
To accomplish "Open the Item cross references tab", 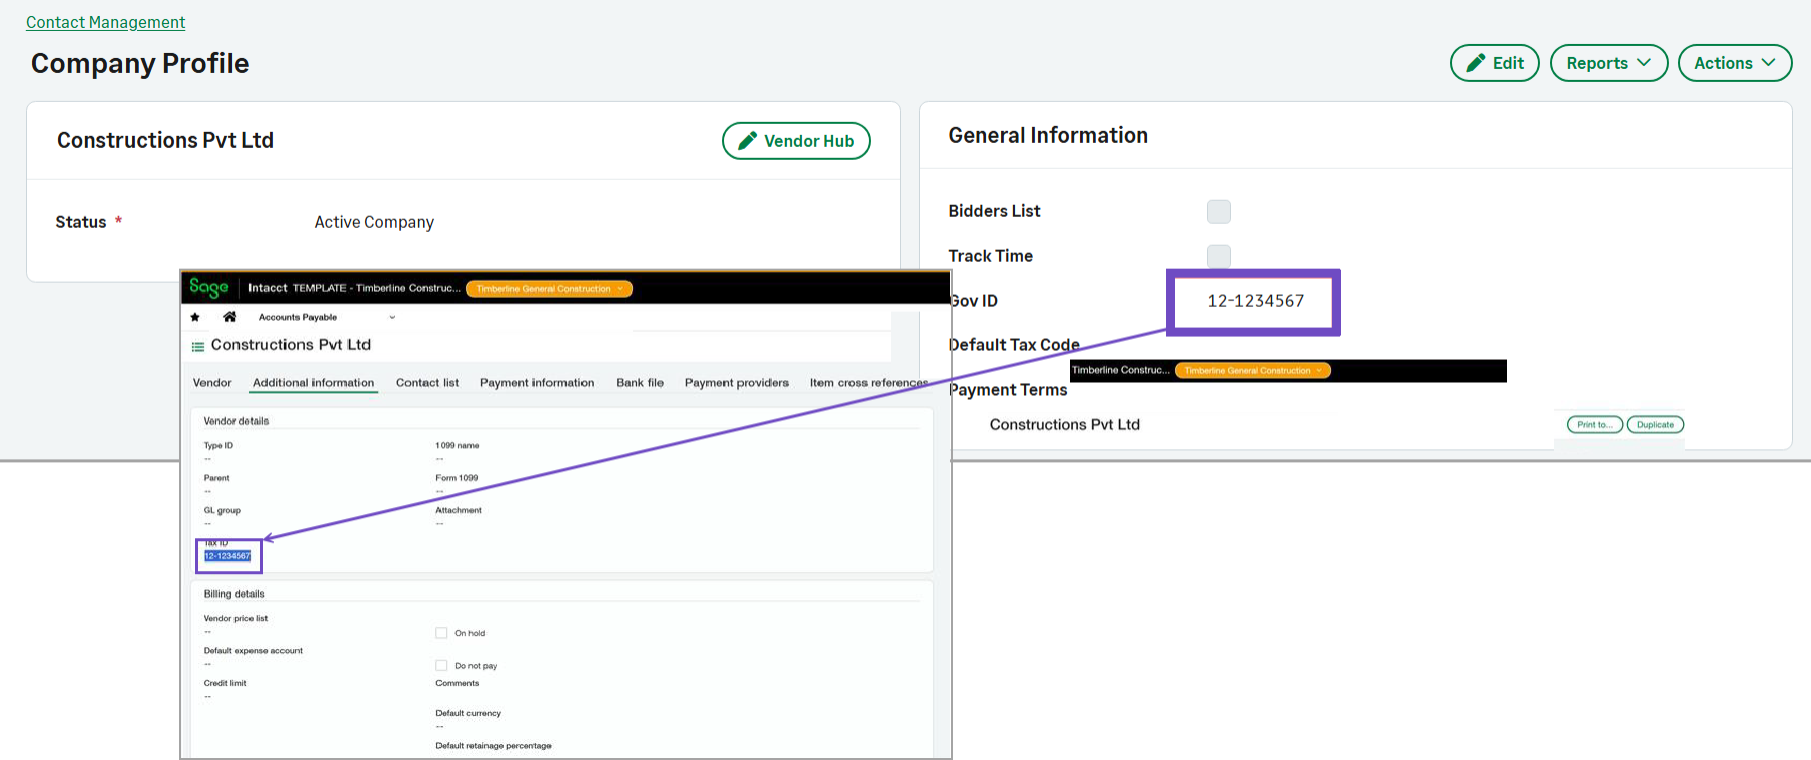I will pyautogui.click(x=869, y=383).
